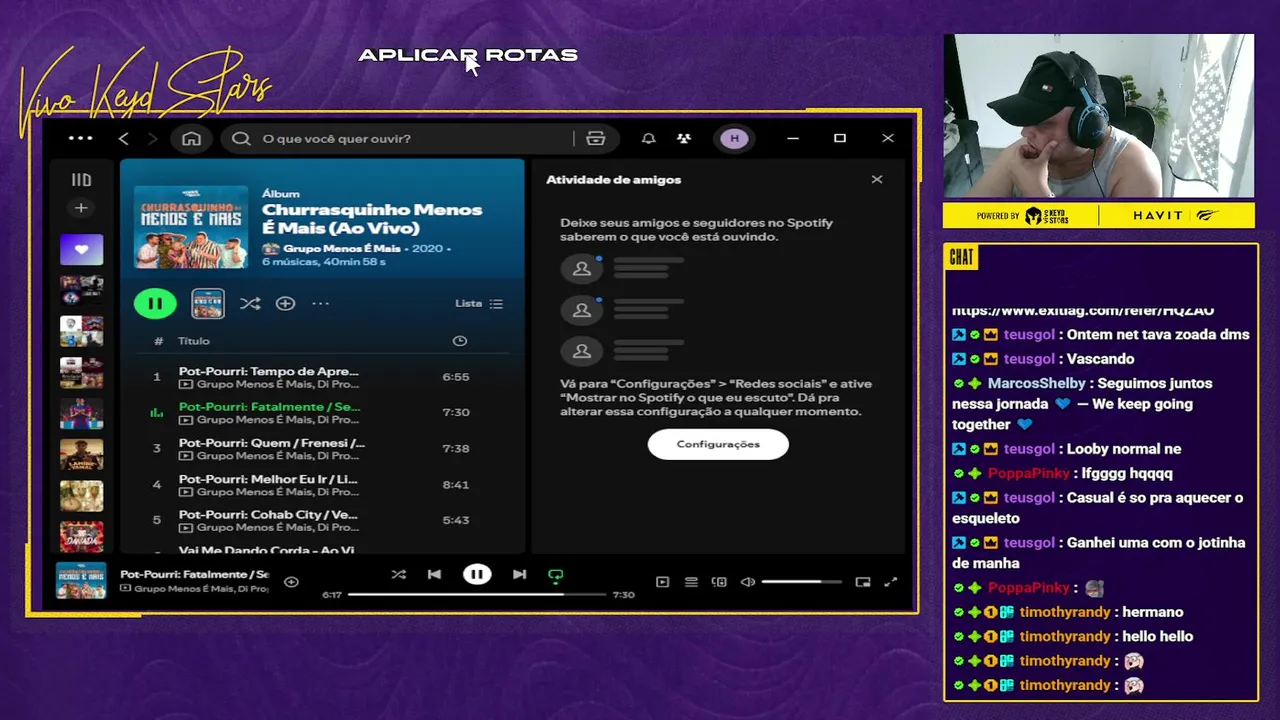The height and width of the screenshot is (720, 1280).
Task: Open connect to a device
Action: click(x=719, y=582)
